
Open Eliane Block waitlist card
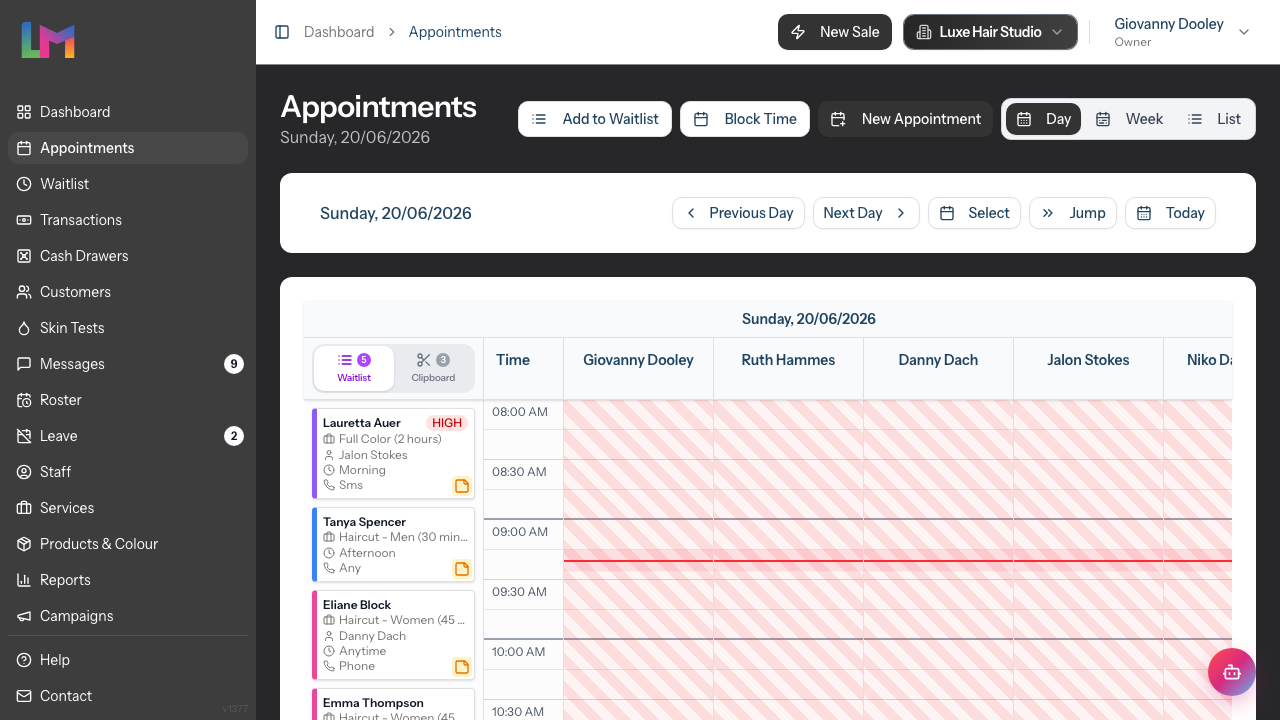394,635
